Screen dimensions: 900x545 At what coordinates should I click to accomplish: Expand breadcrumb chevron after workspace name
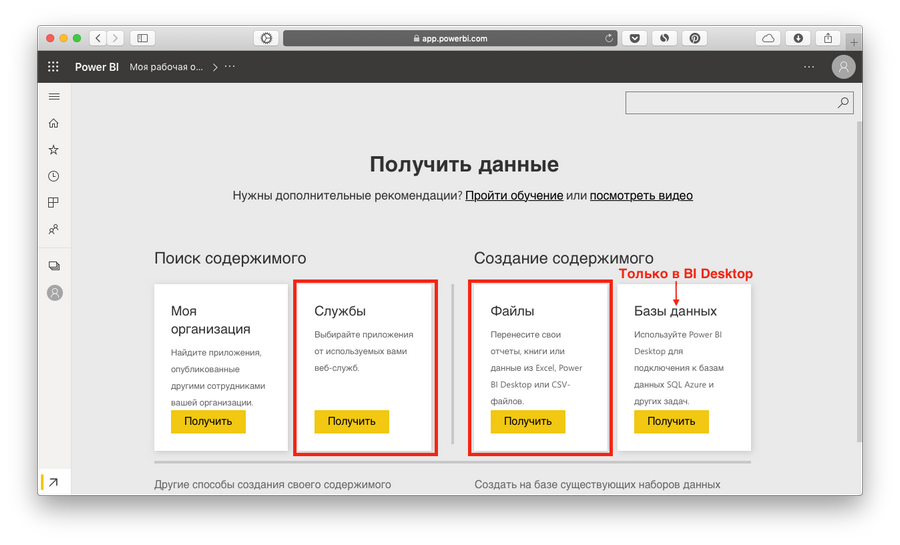point(215,67)
